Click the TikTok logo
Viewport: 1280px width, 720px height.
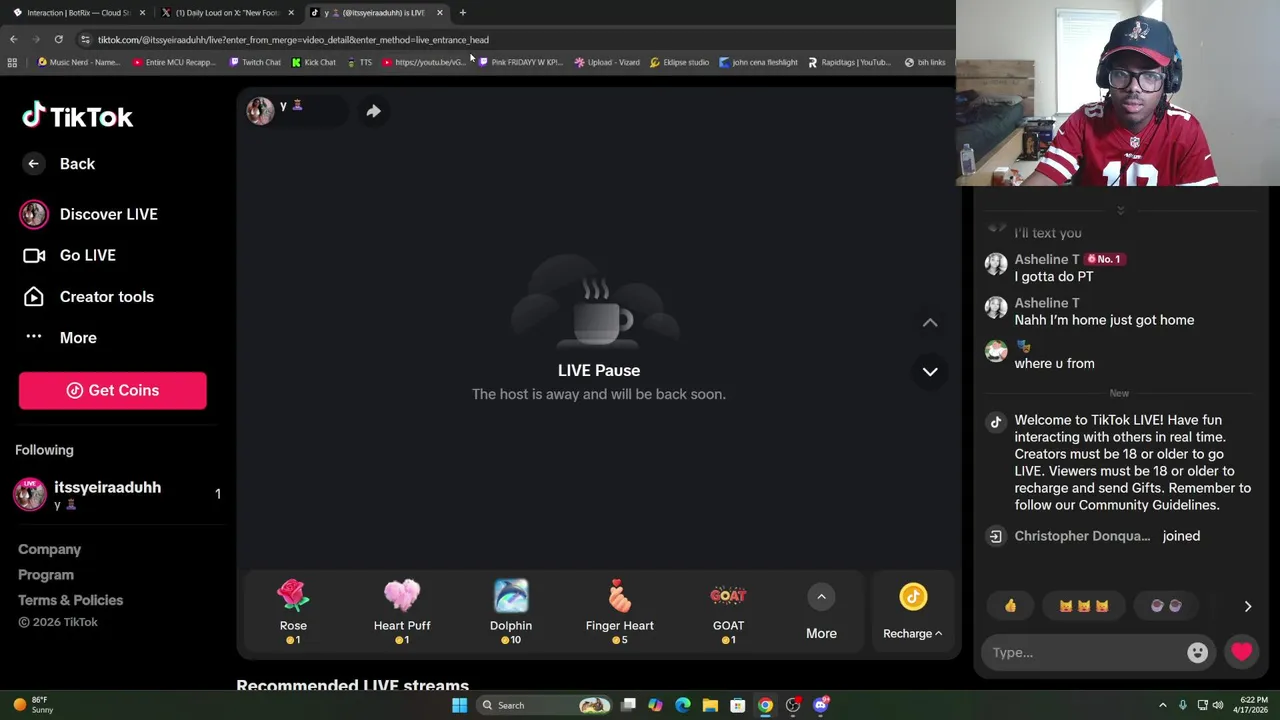tap(77, 116)
